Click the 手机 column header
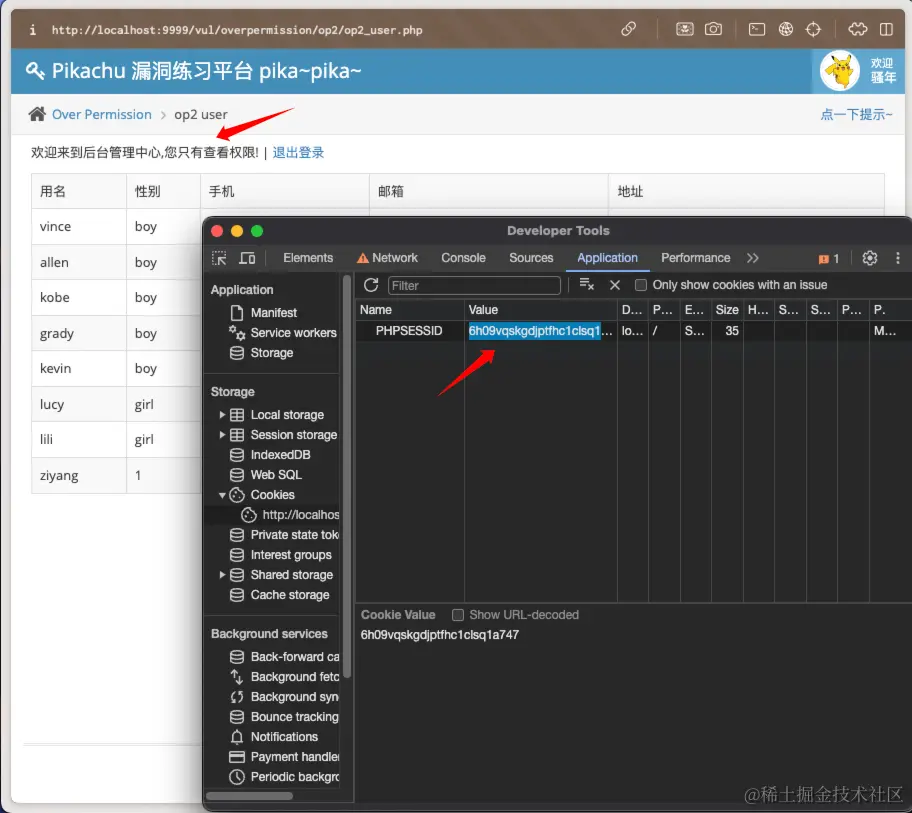This screenshot has height=813, width=912. (x=285, y=191)
